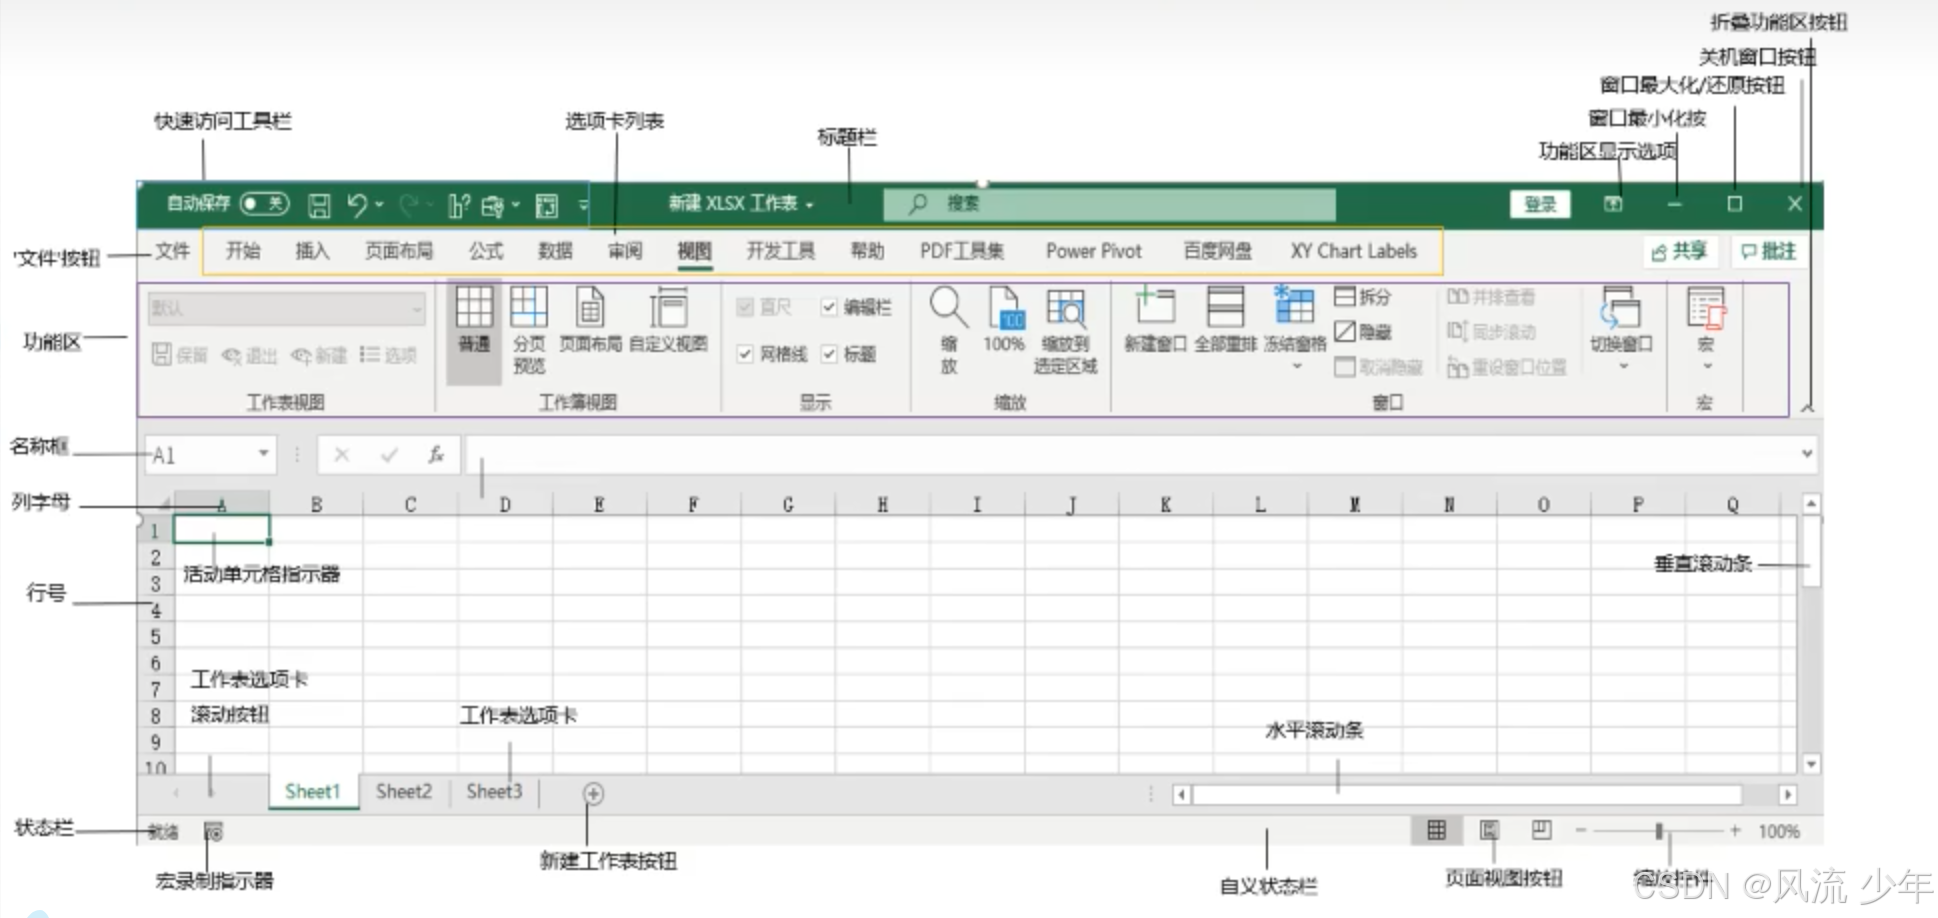Screen dimensions: 1938x918
Task: Switch to the 开始 ribbon tab
Action: (242, 251)
